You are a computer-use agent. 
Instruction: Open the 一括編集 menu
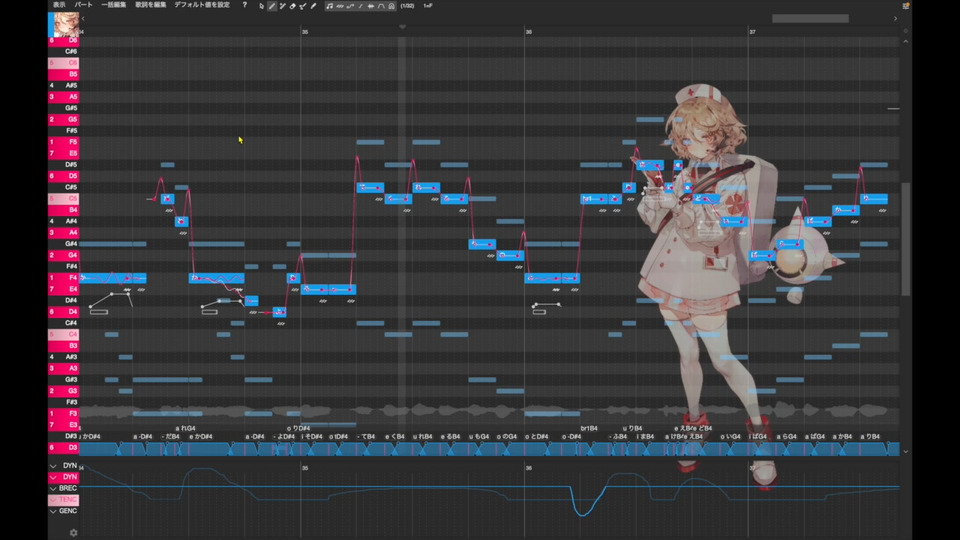click(113, 5)
